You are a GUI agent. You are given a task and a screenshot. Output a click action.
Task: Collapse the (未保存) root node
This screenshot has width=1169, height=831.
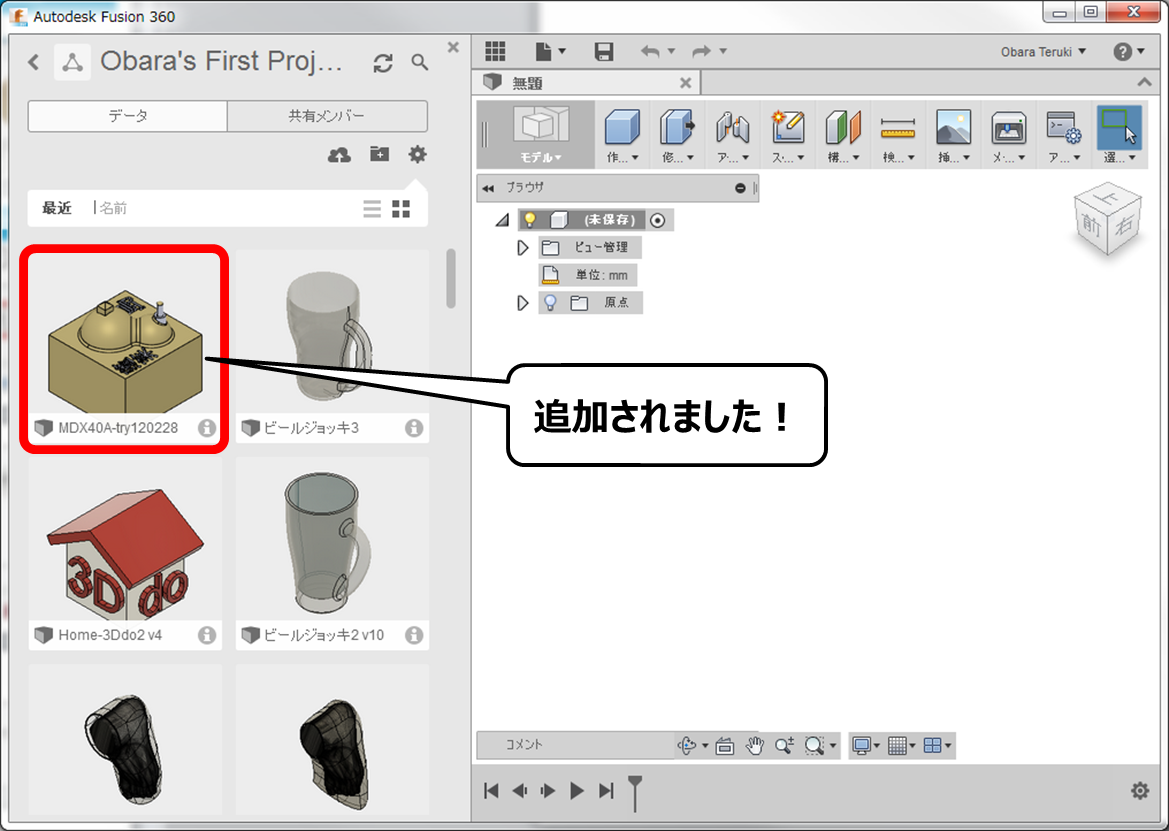point(502,220)
